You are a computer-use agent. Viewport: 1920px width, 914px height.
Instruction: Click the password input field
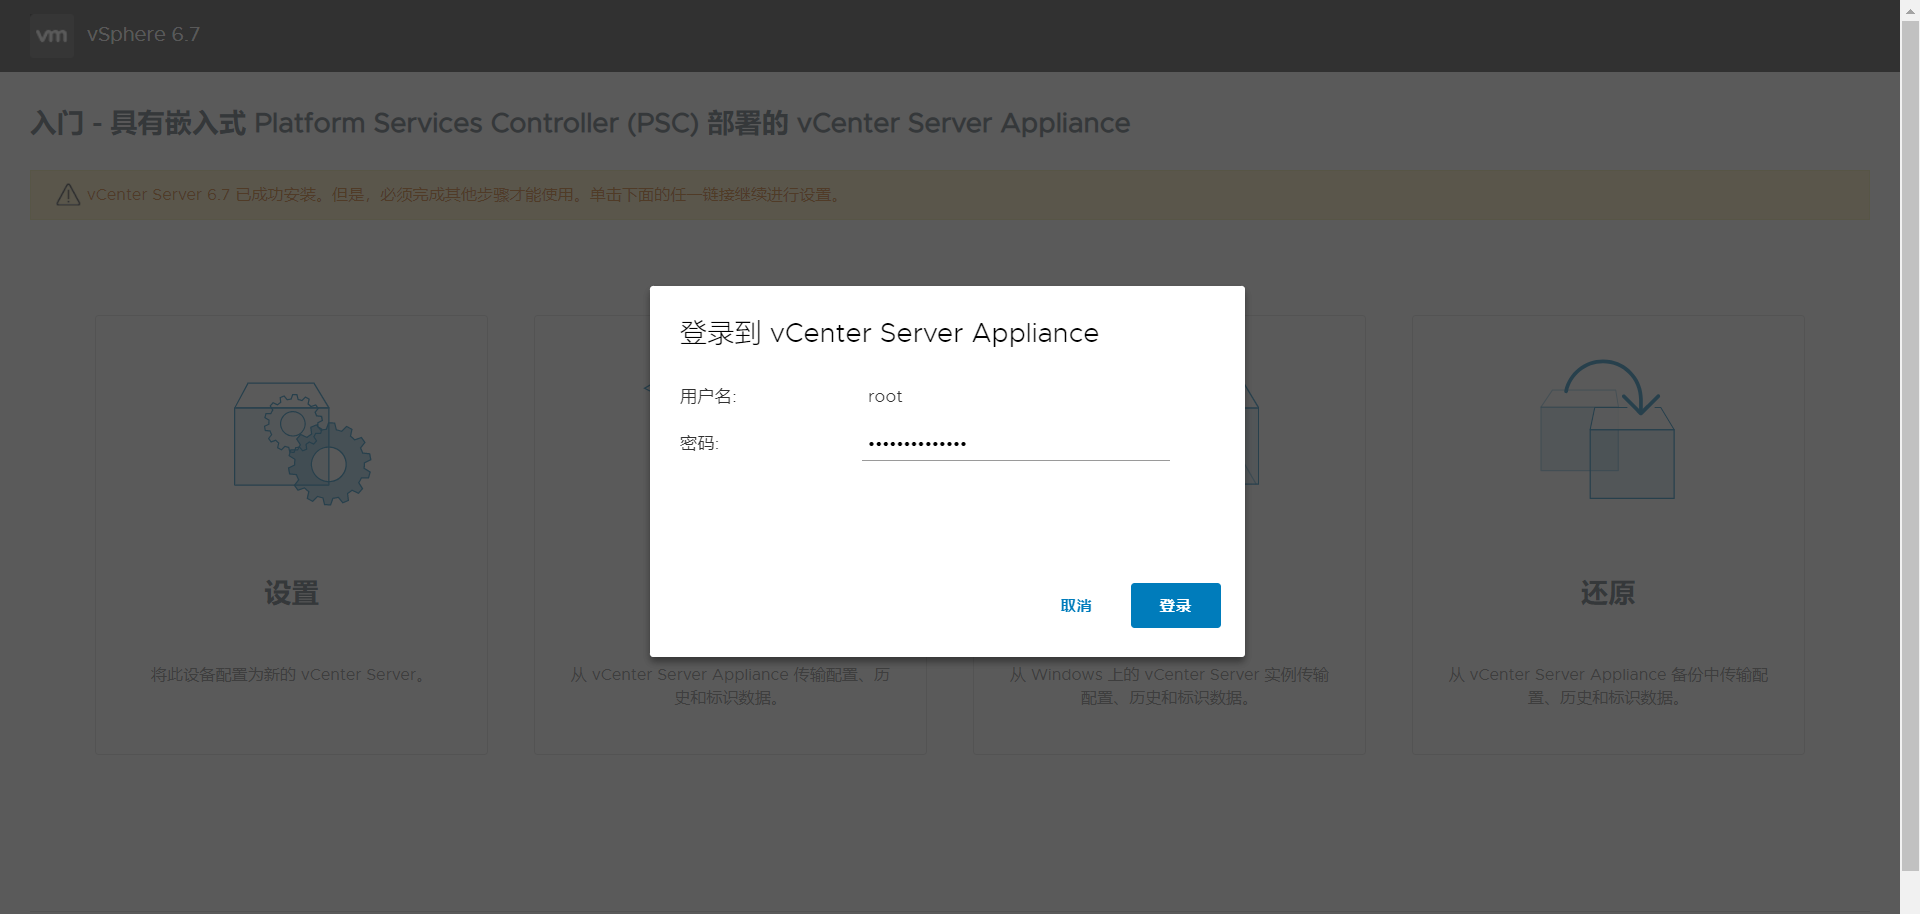click(1015, 443)
